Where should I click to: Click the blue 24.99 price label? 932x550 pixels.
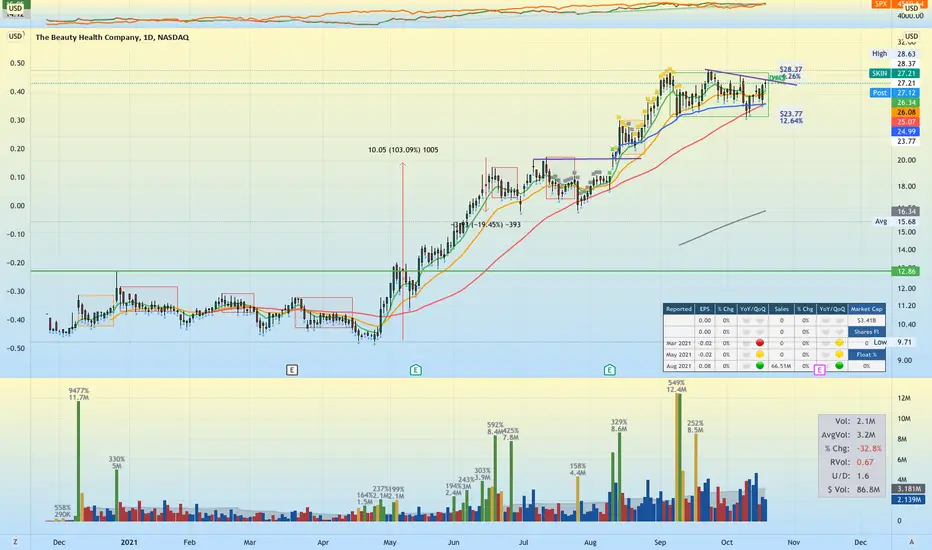[x=906, y=131]
